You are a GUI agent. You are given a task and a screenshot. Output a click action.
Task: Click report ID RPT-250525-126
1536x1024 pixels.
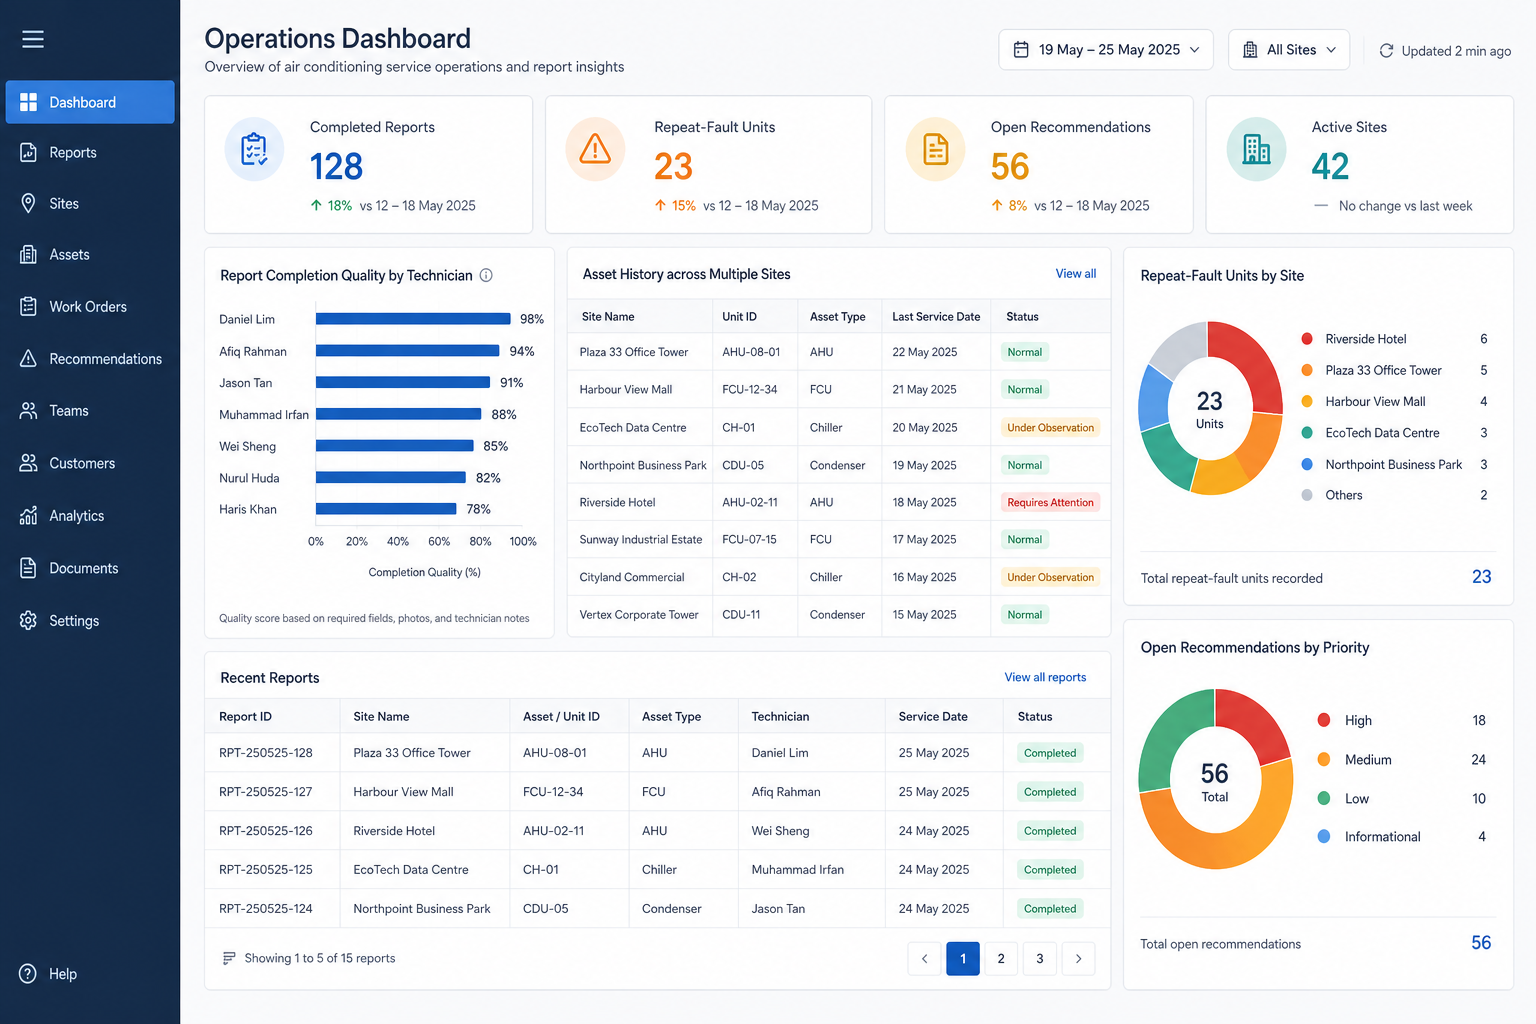pos(266,831)
